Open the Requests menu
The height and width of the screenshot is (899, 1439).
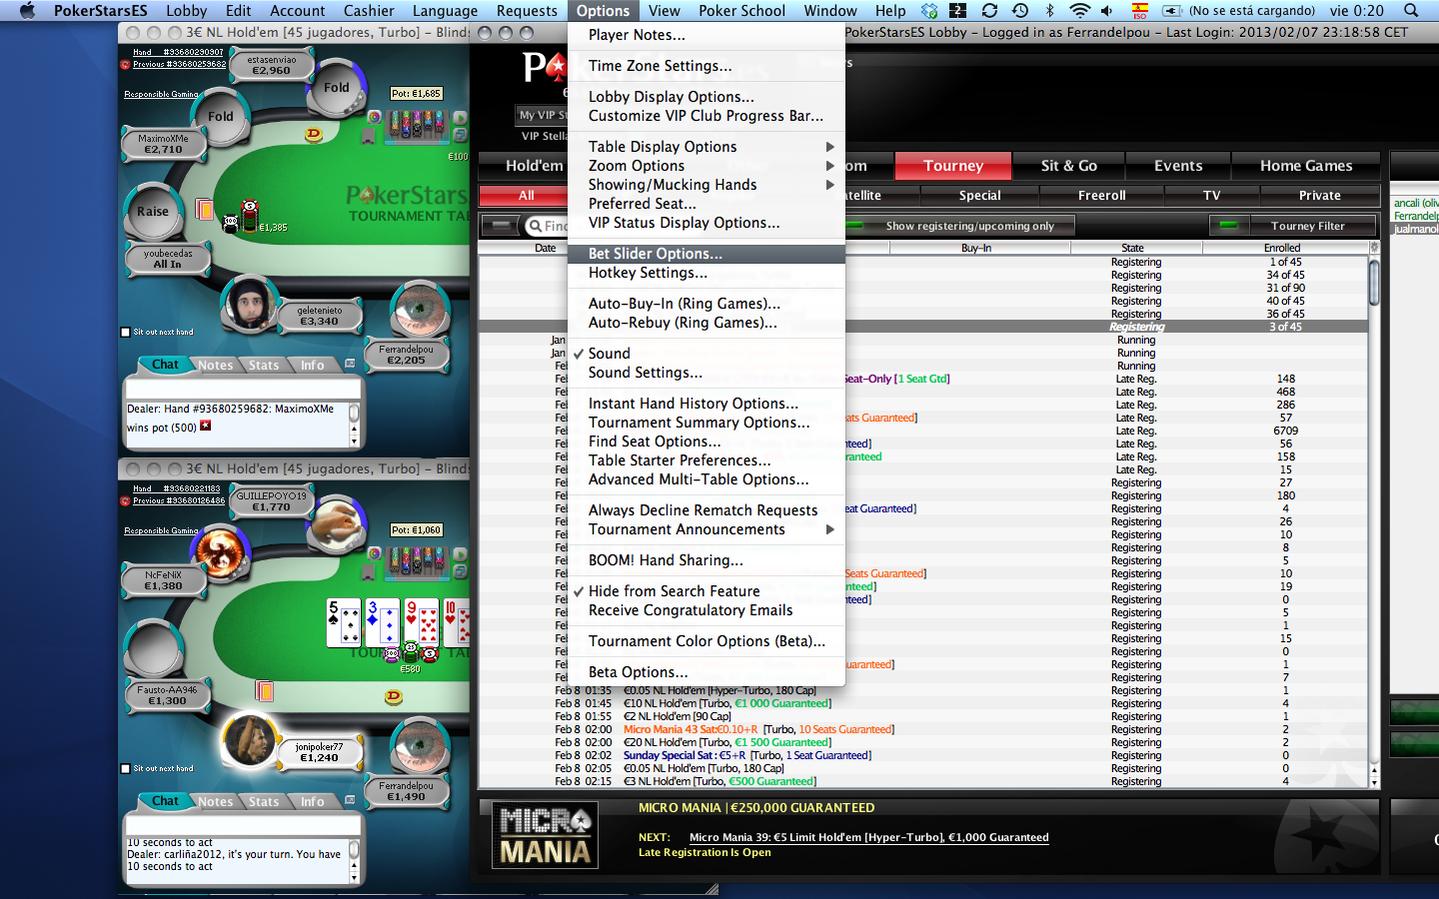tap(526, 11)
